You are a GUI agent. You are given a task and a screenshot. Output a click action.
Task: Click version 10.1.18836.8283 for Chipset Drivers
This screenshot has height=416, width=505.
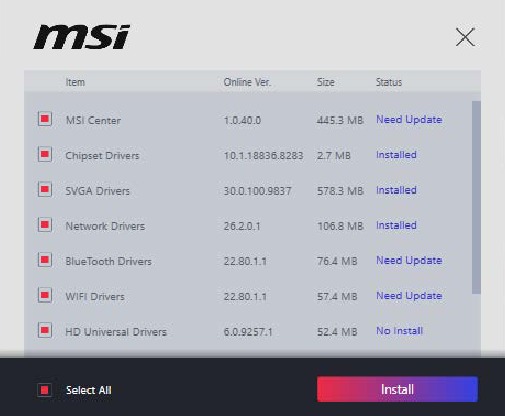[263, 156]
